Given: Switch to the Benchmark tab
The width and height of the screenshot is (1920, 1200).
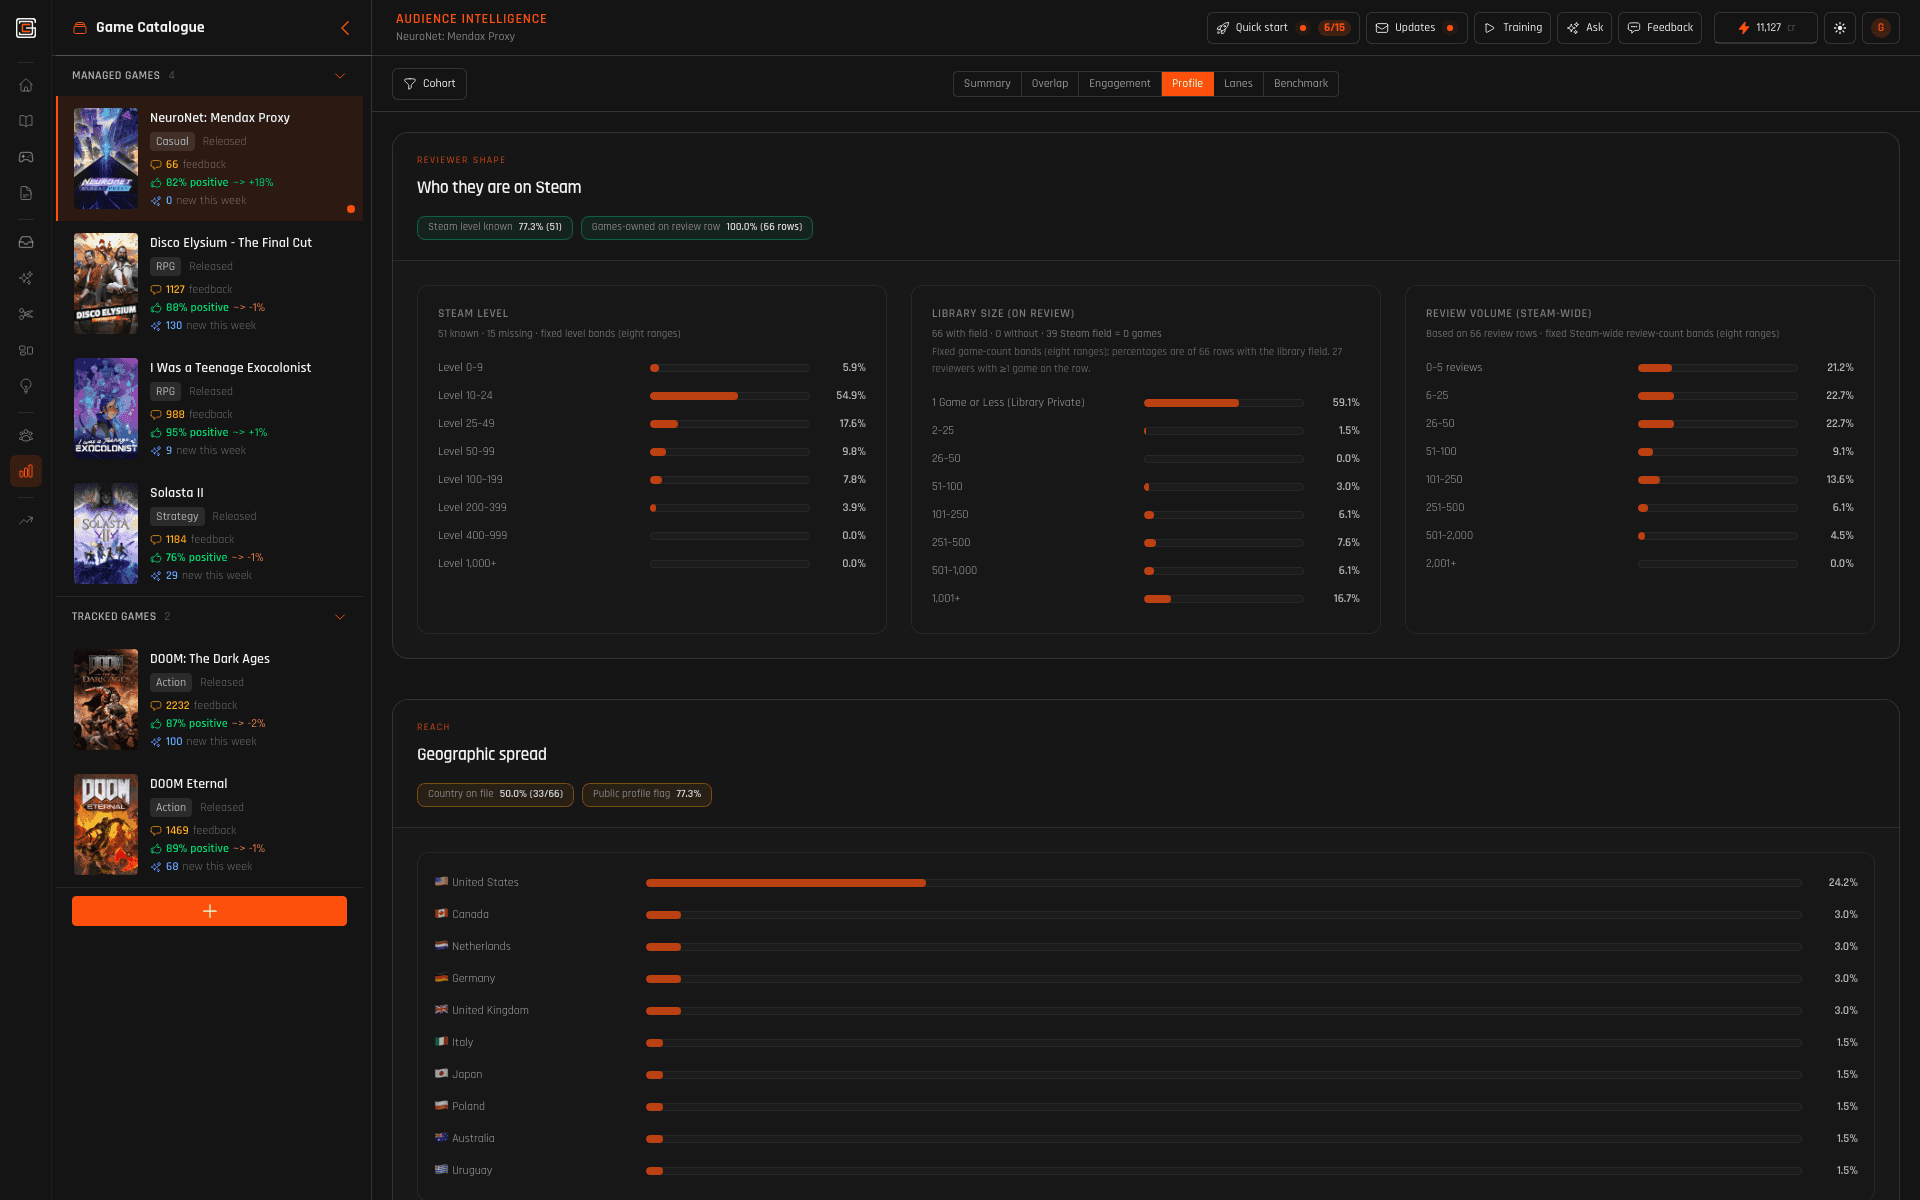Looking at the screenshot, I should 1300,84.
